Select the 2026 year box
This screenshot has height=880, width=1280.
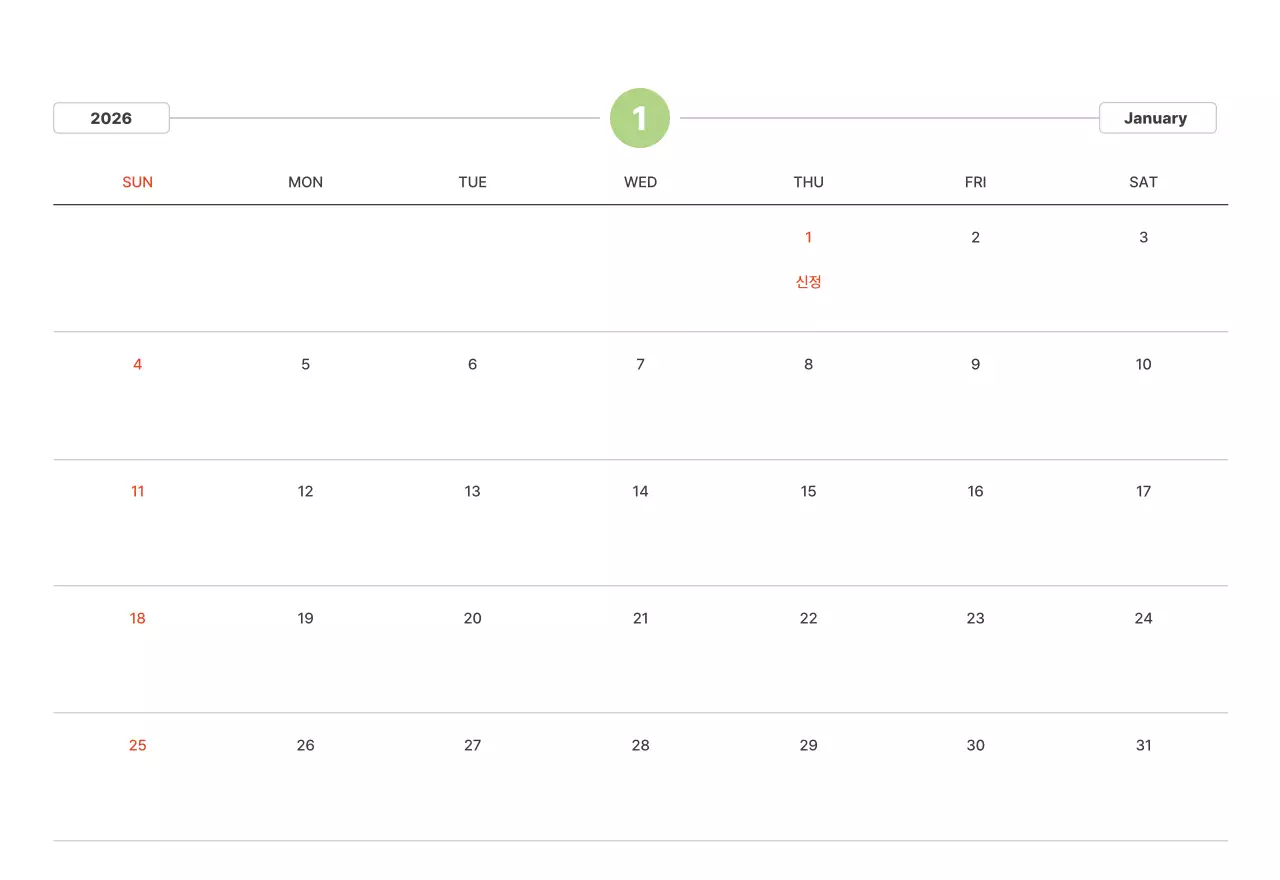[x=111, y=118]
